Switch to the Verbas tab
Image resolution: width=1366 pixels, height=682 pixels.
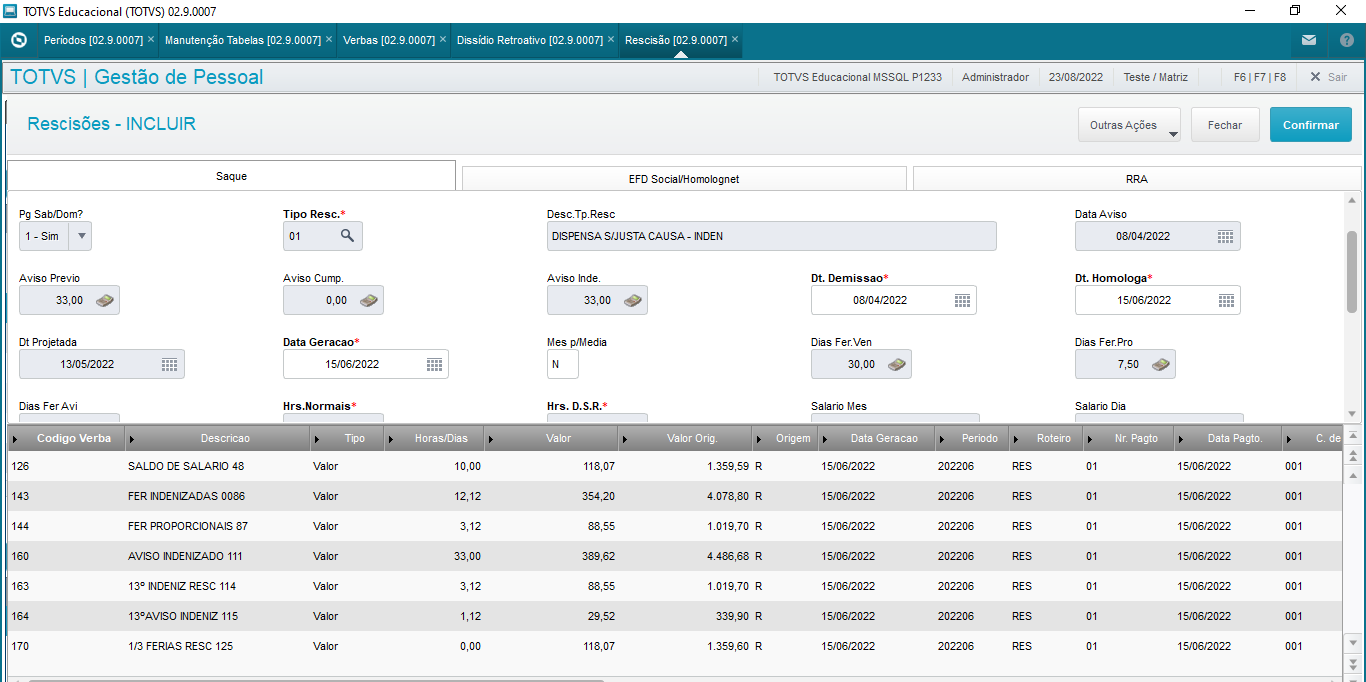(x=388, y=40)
